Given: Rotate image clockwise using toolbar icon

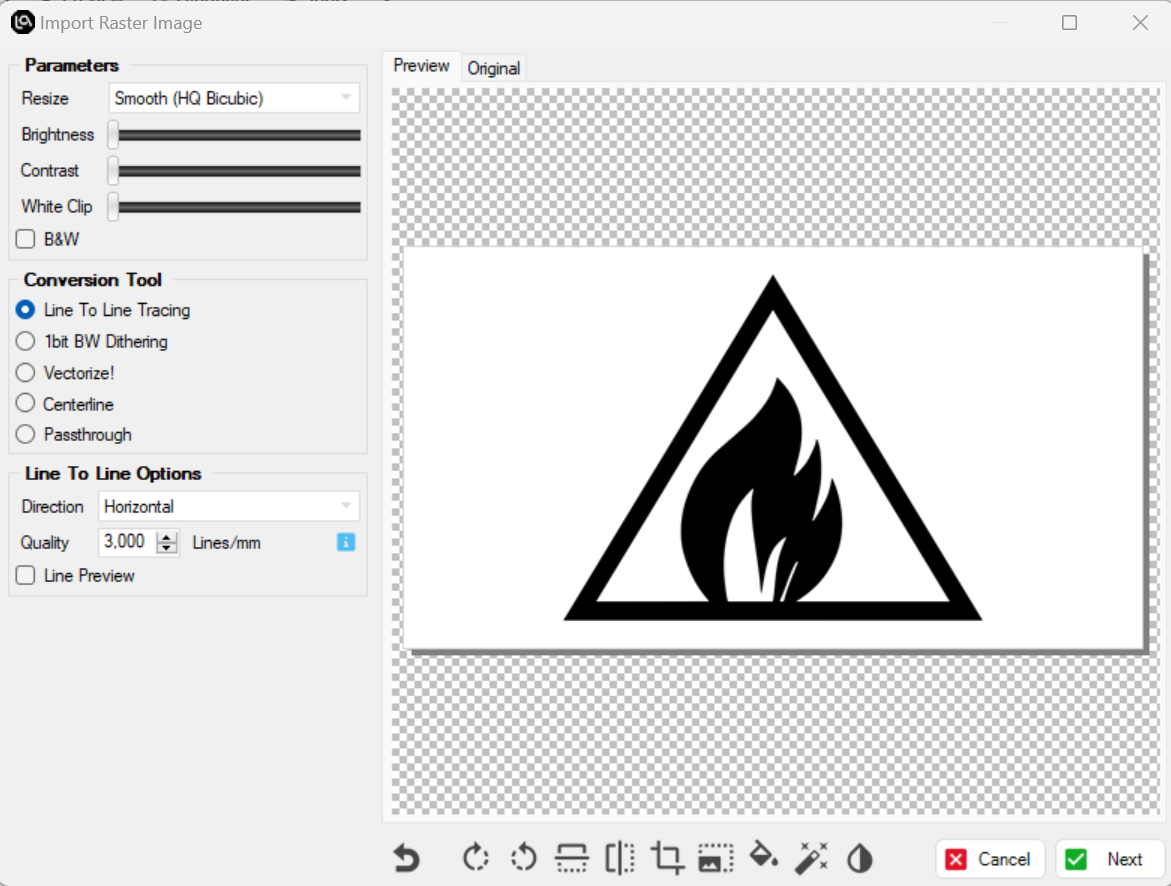Looking at the screenshot, I should click(476, 858).
